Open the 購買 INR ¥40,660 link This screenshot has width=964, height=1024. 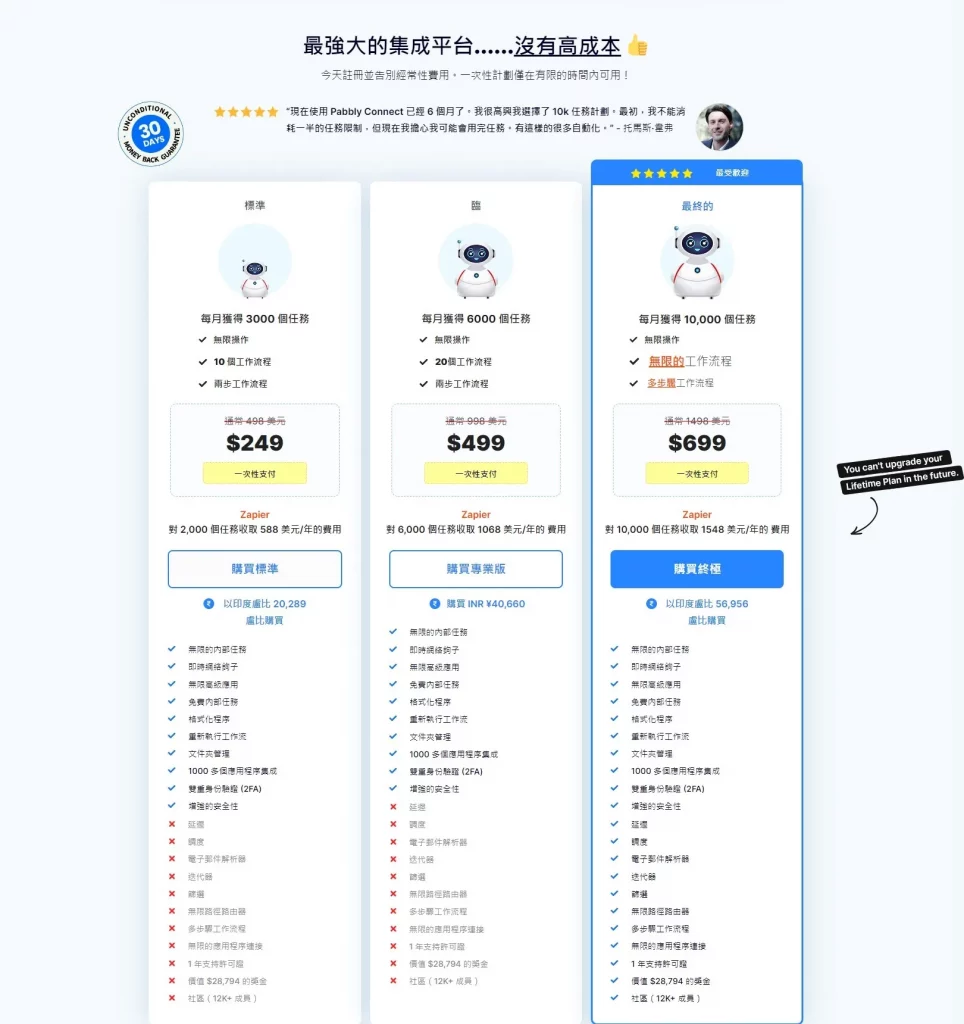click(x=485, y=603)
